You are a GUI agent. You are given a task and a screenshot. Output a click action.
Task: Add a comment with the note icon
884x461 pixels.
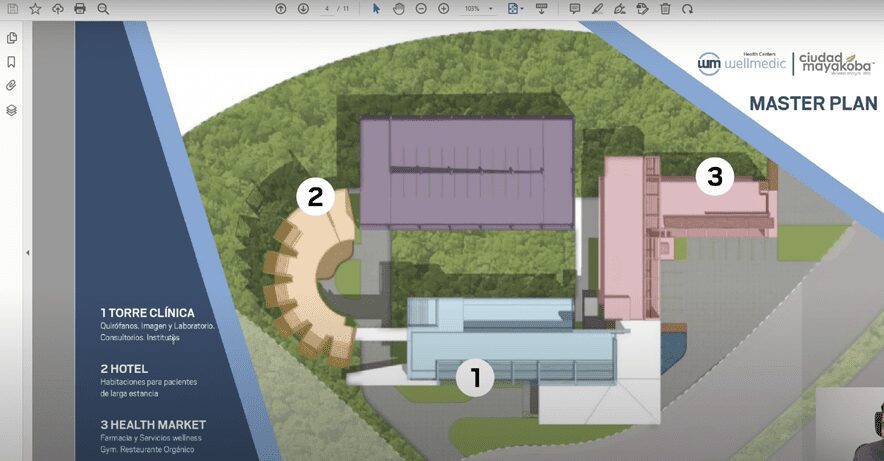575,8
